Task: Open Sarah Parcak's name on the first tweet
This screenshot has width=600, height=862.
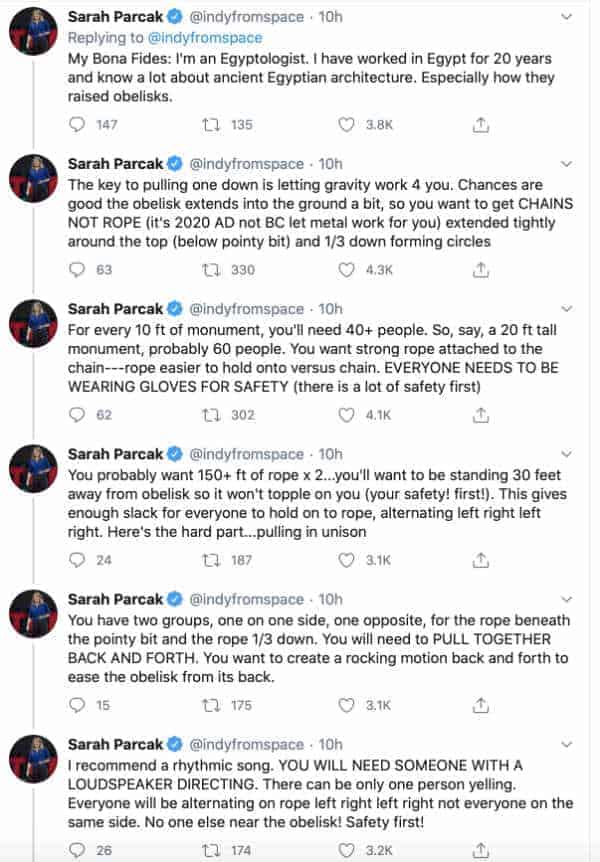Action: pos(115,17)
